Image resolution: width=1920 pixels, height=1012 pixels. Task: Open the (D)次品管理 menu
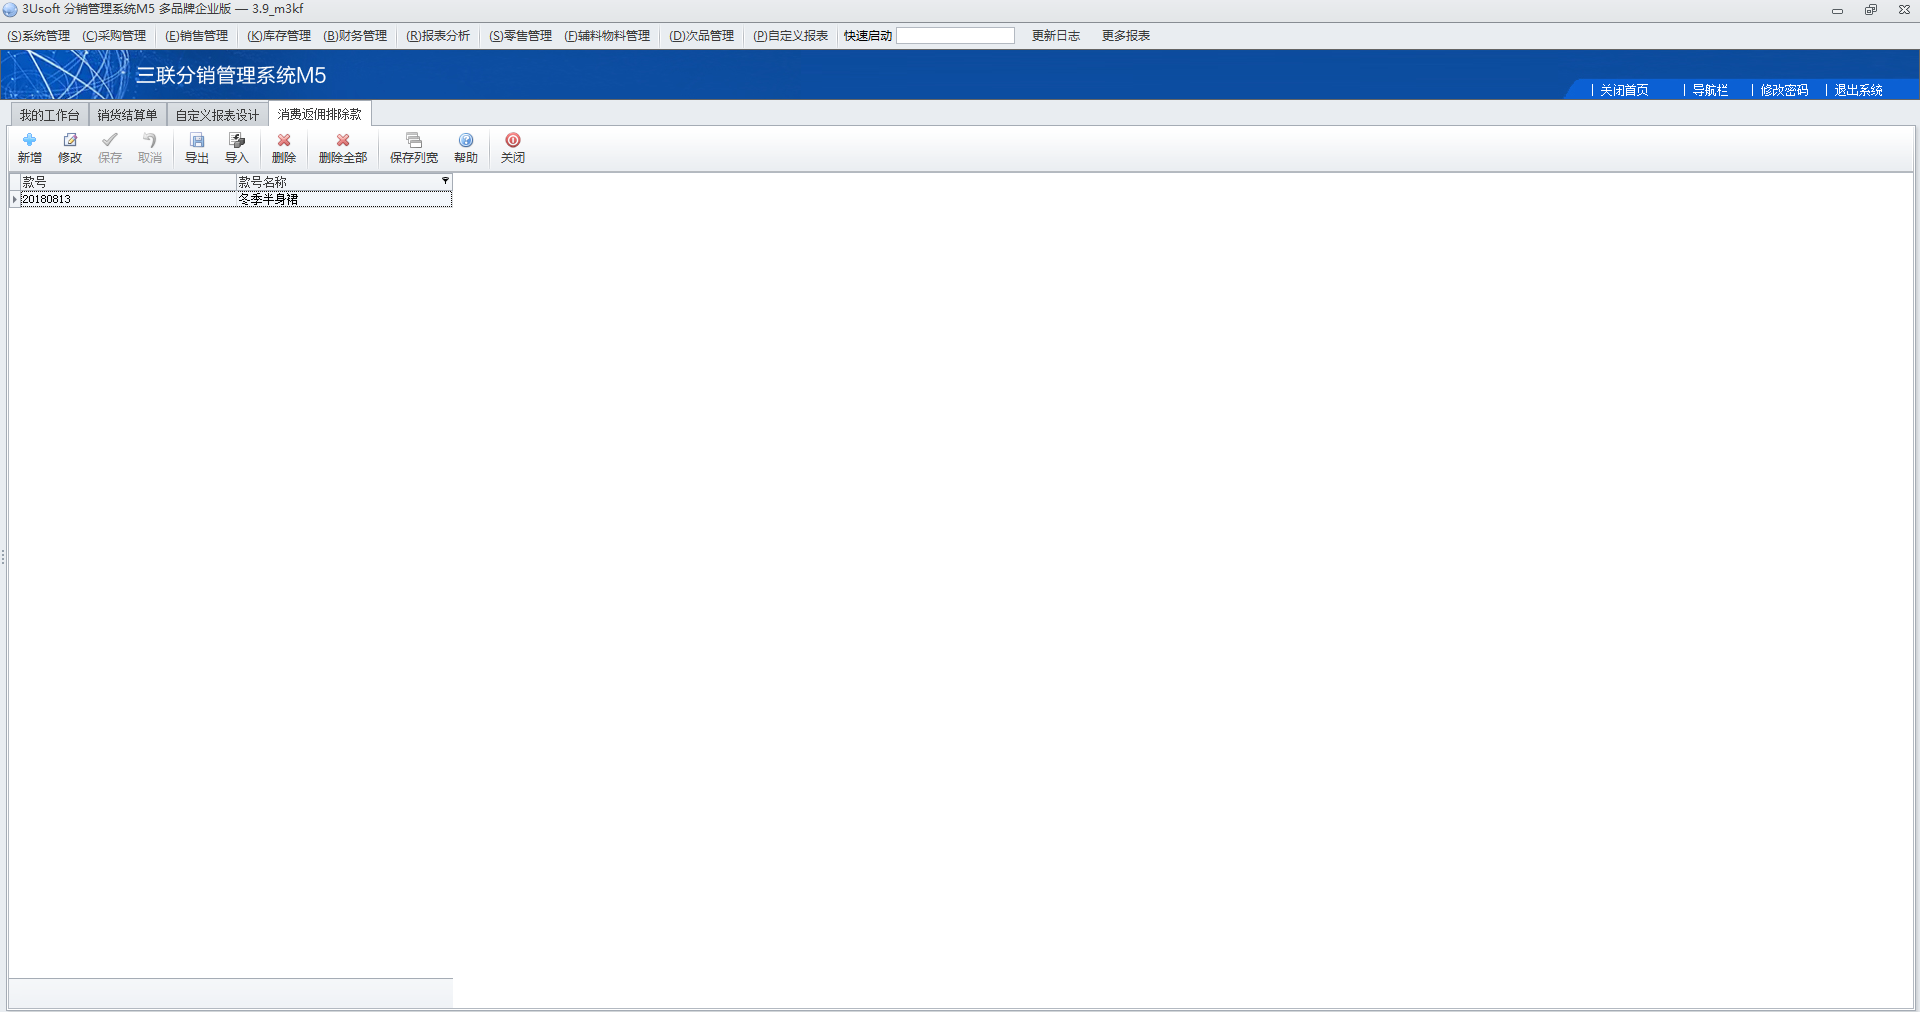(x=702, y=36)
